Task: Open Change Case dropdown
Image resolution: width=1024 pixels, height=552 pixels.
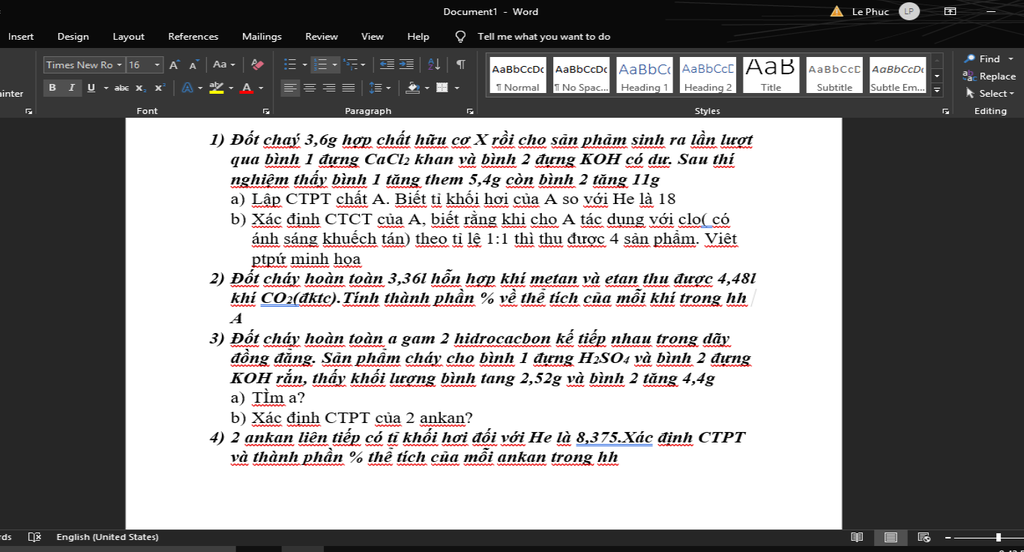Action: [x=223, y=65]
